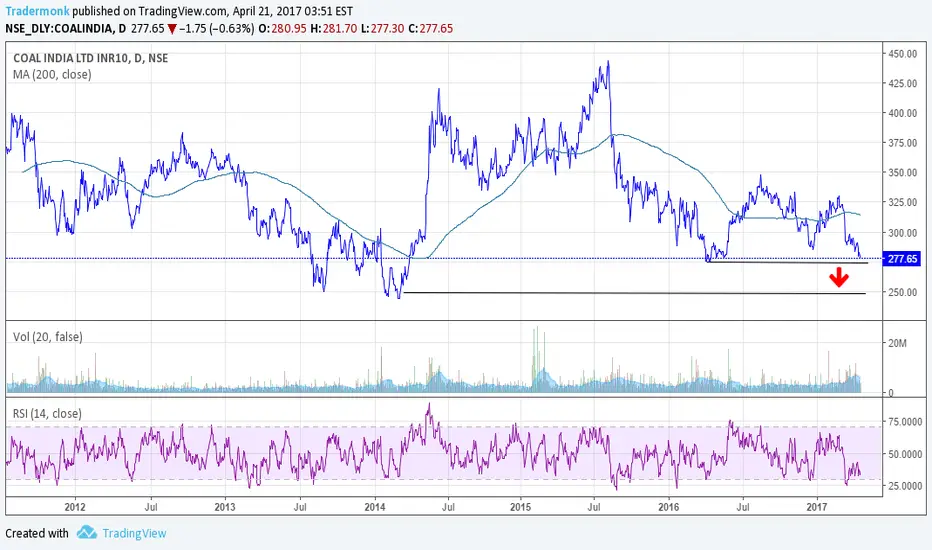Click the open value O:280.95

pos(283,29)
